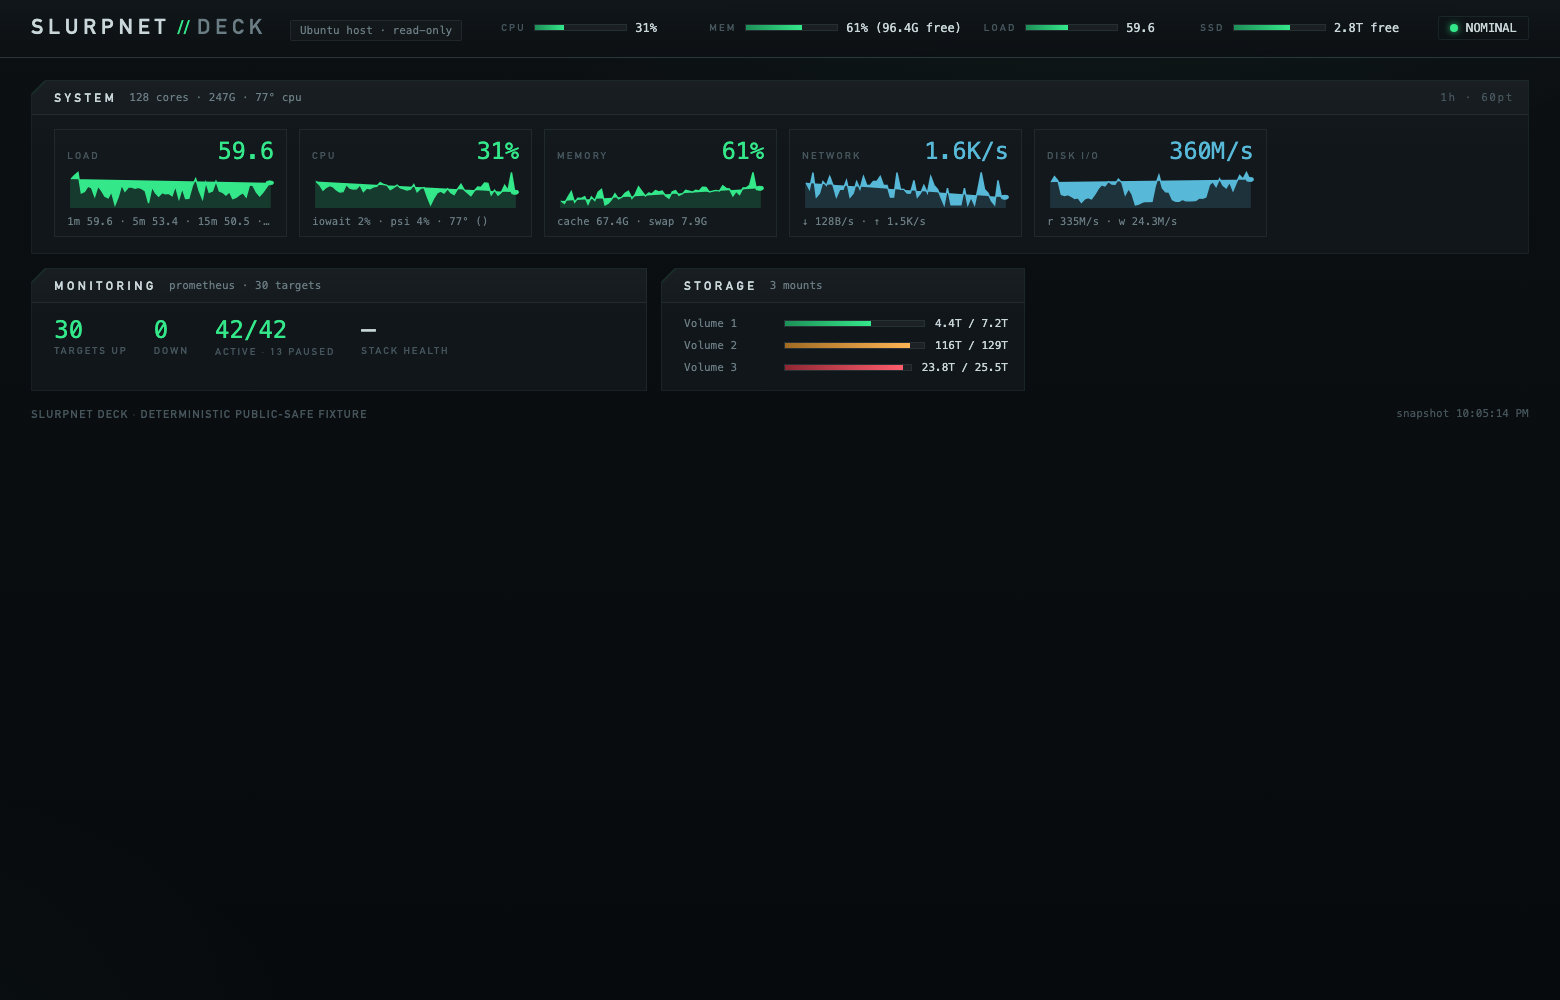1560x1000 pixels.
Task: Click the 0 DOWN stat
Action: (x=171, y=337)
